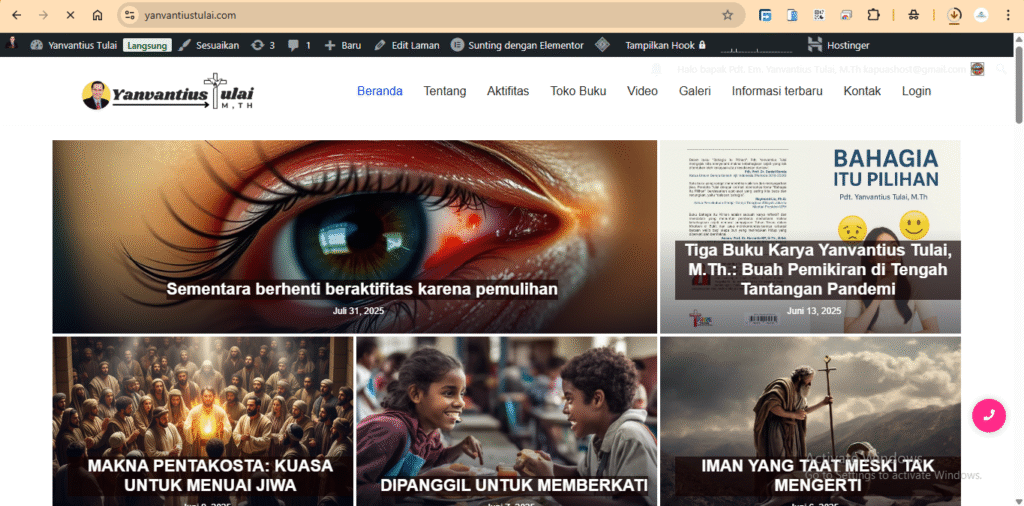Click the QR code extension icon

tap(819, 15)
